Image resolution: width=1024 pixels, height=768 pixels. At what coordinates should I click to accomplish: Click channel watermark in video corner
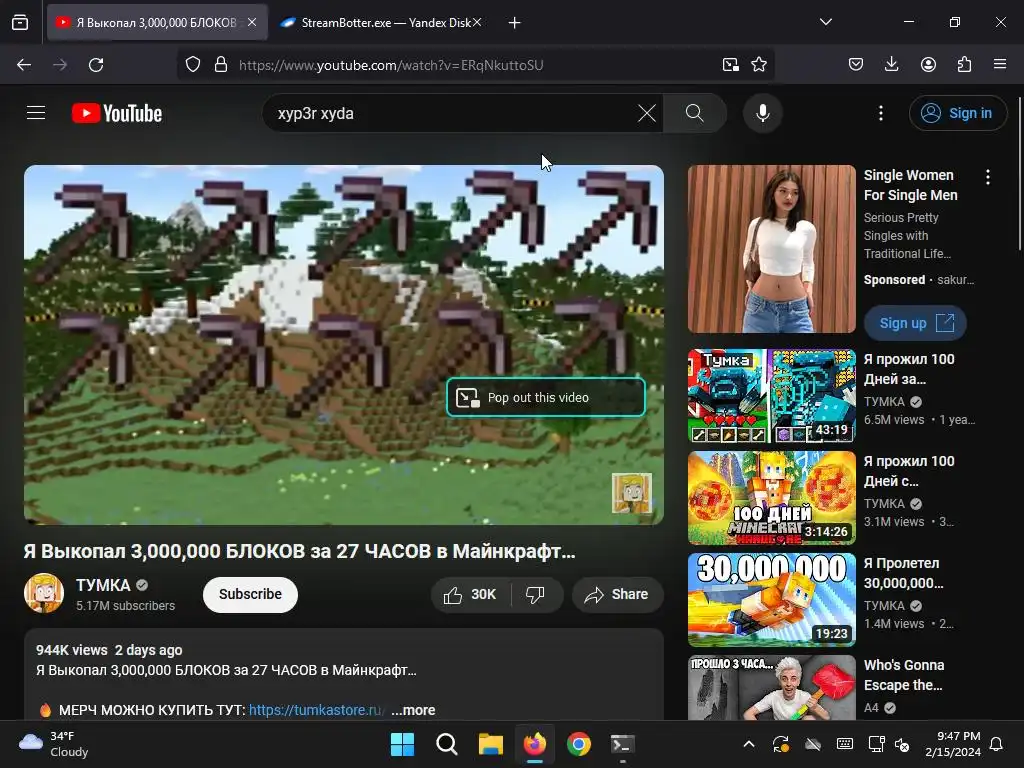click(x=632, y=493)
